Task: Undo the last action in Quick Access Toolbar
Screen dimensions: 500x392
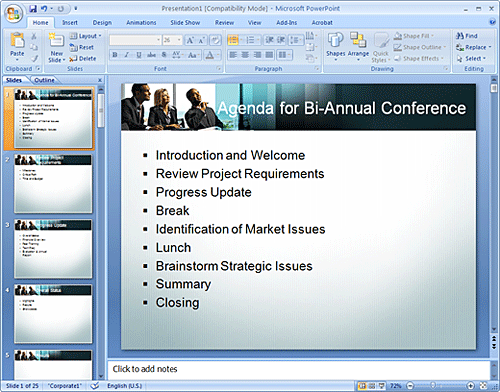Action: [x=44, y=9]
